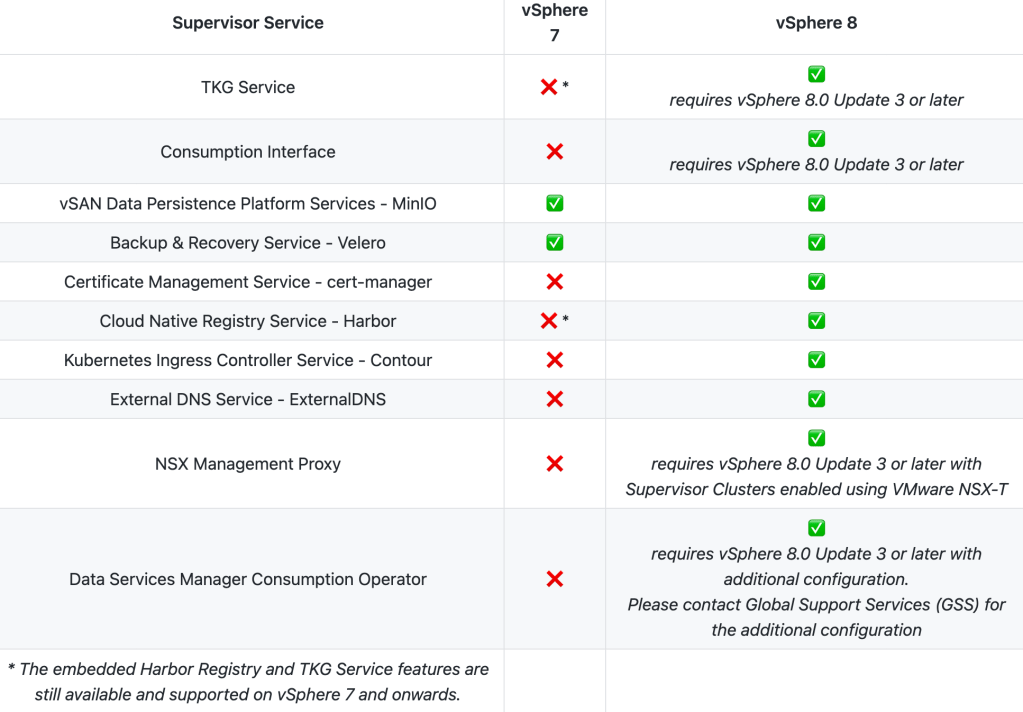Click vSphere 7 green check for Velero
This screenshot has width=1023, height=712.
click(x=555, y=243)
